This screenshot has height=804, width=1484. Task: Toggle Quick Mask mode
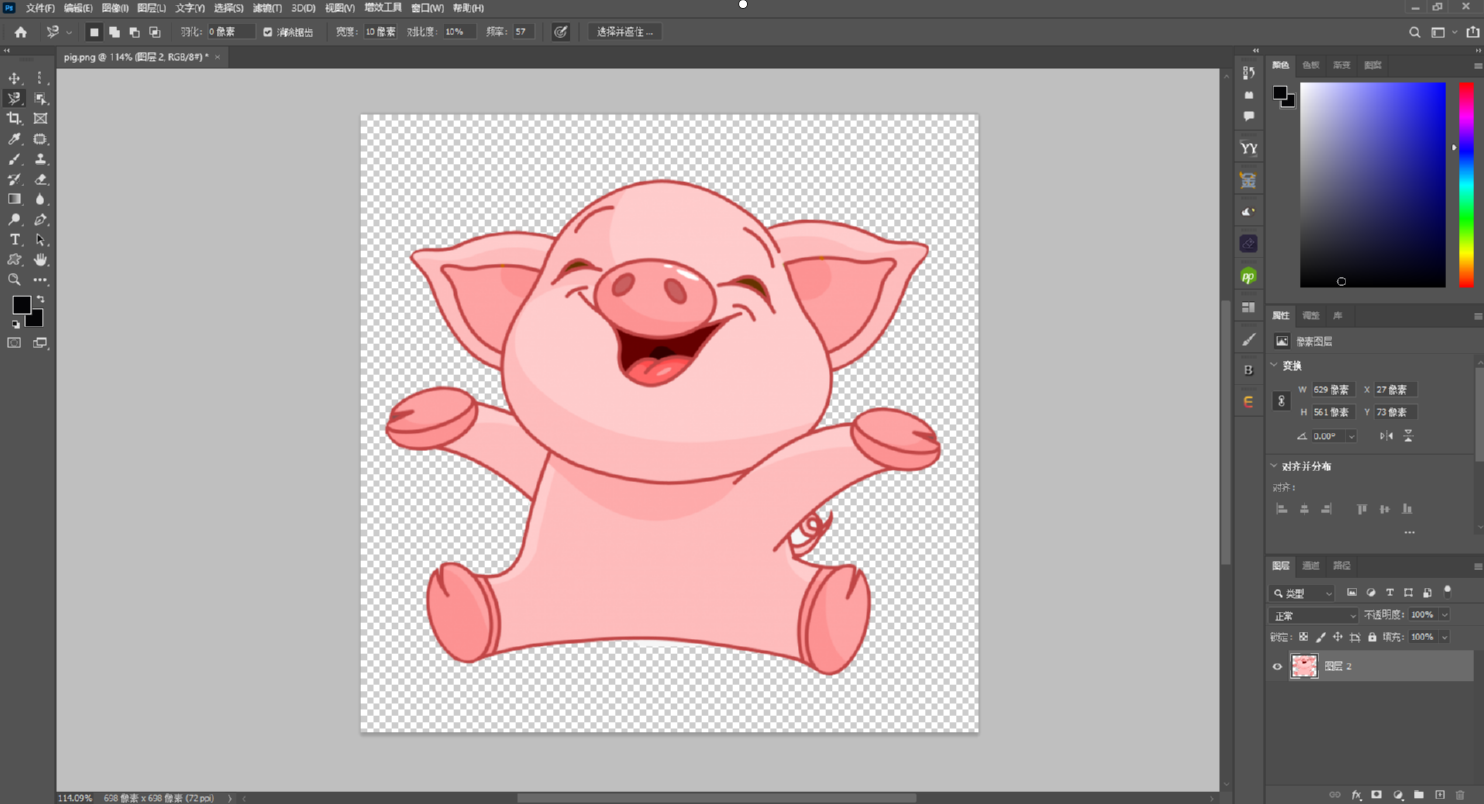point(14,343)
